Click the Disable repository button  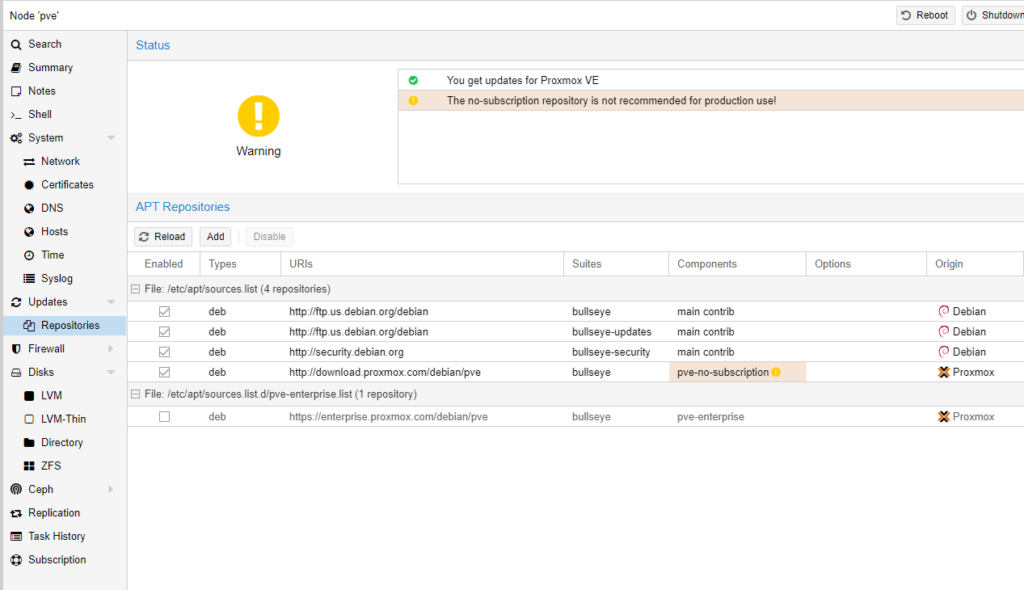269,237
